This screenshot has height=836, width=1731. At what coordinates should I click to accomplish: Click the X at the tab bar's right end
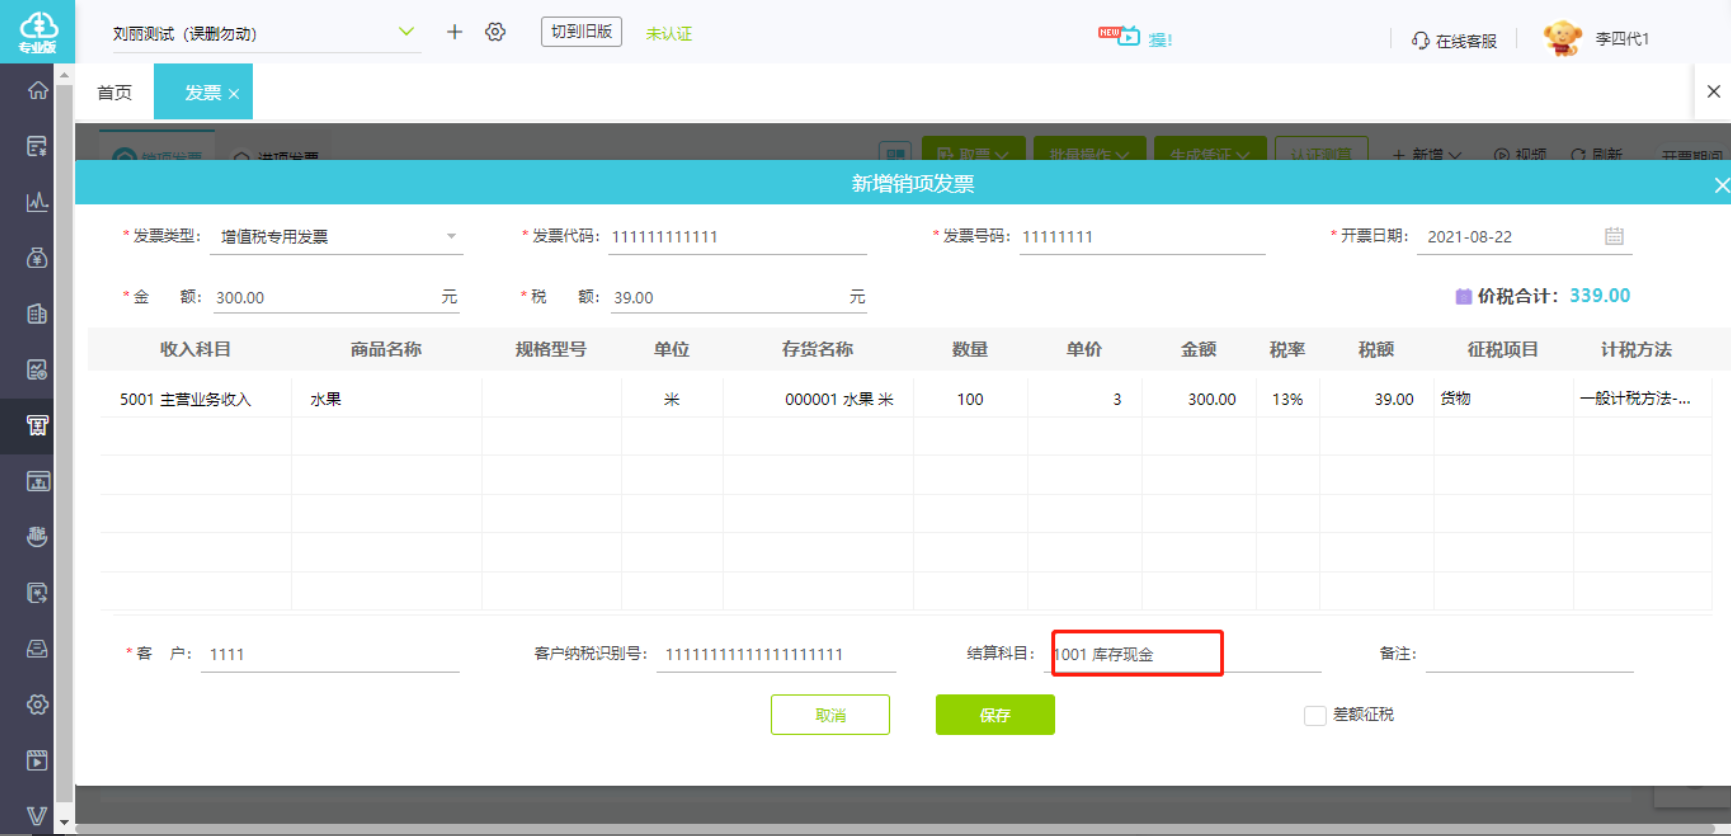(1713, 91)
